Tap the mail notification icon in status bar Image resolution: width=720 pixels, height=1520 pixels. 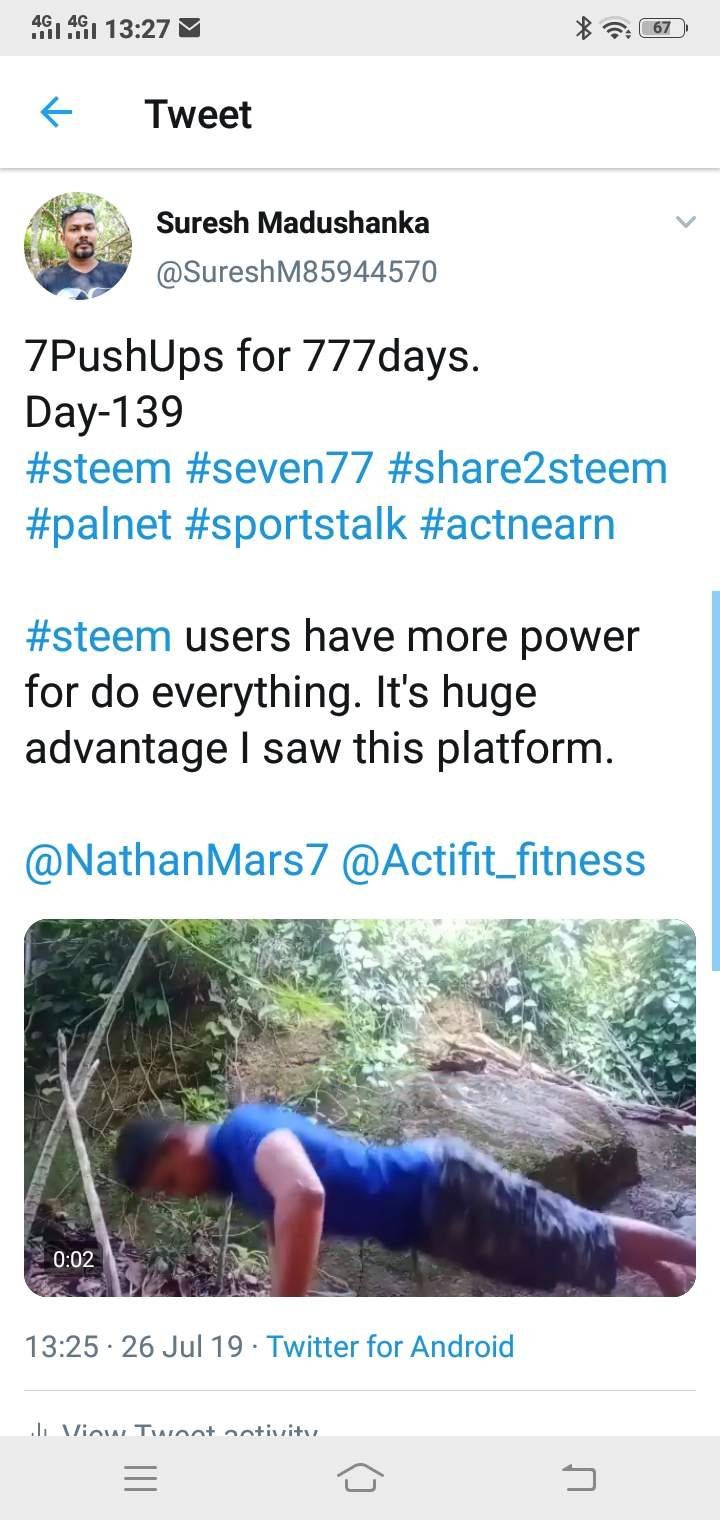(x=189, y=29)
